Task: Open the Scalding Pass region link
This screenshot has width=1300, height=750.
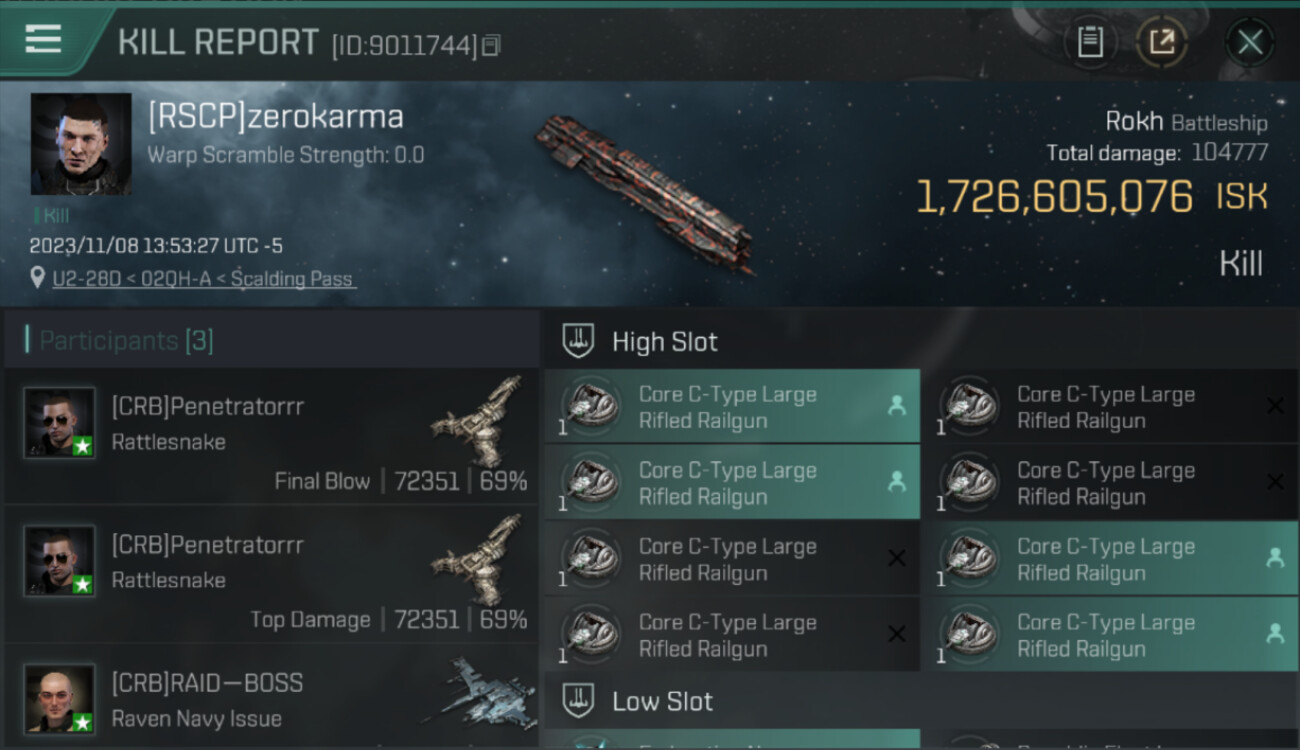Action: point(292,279)
